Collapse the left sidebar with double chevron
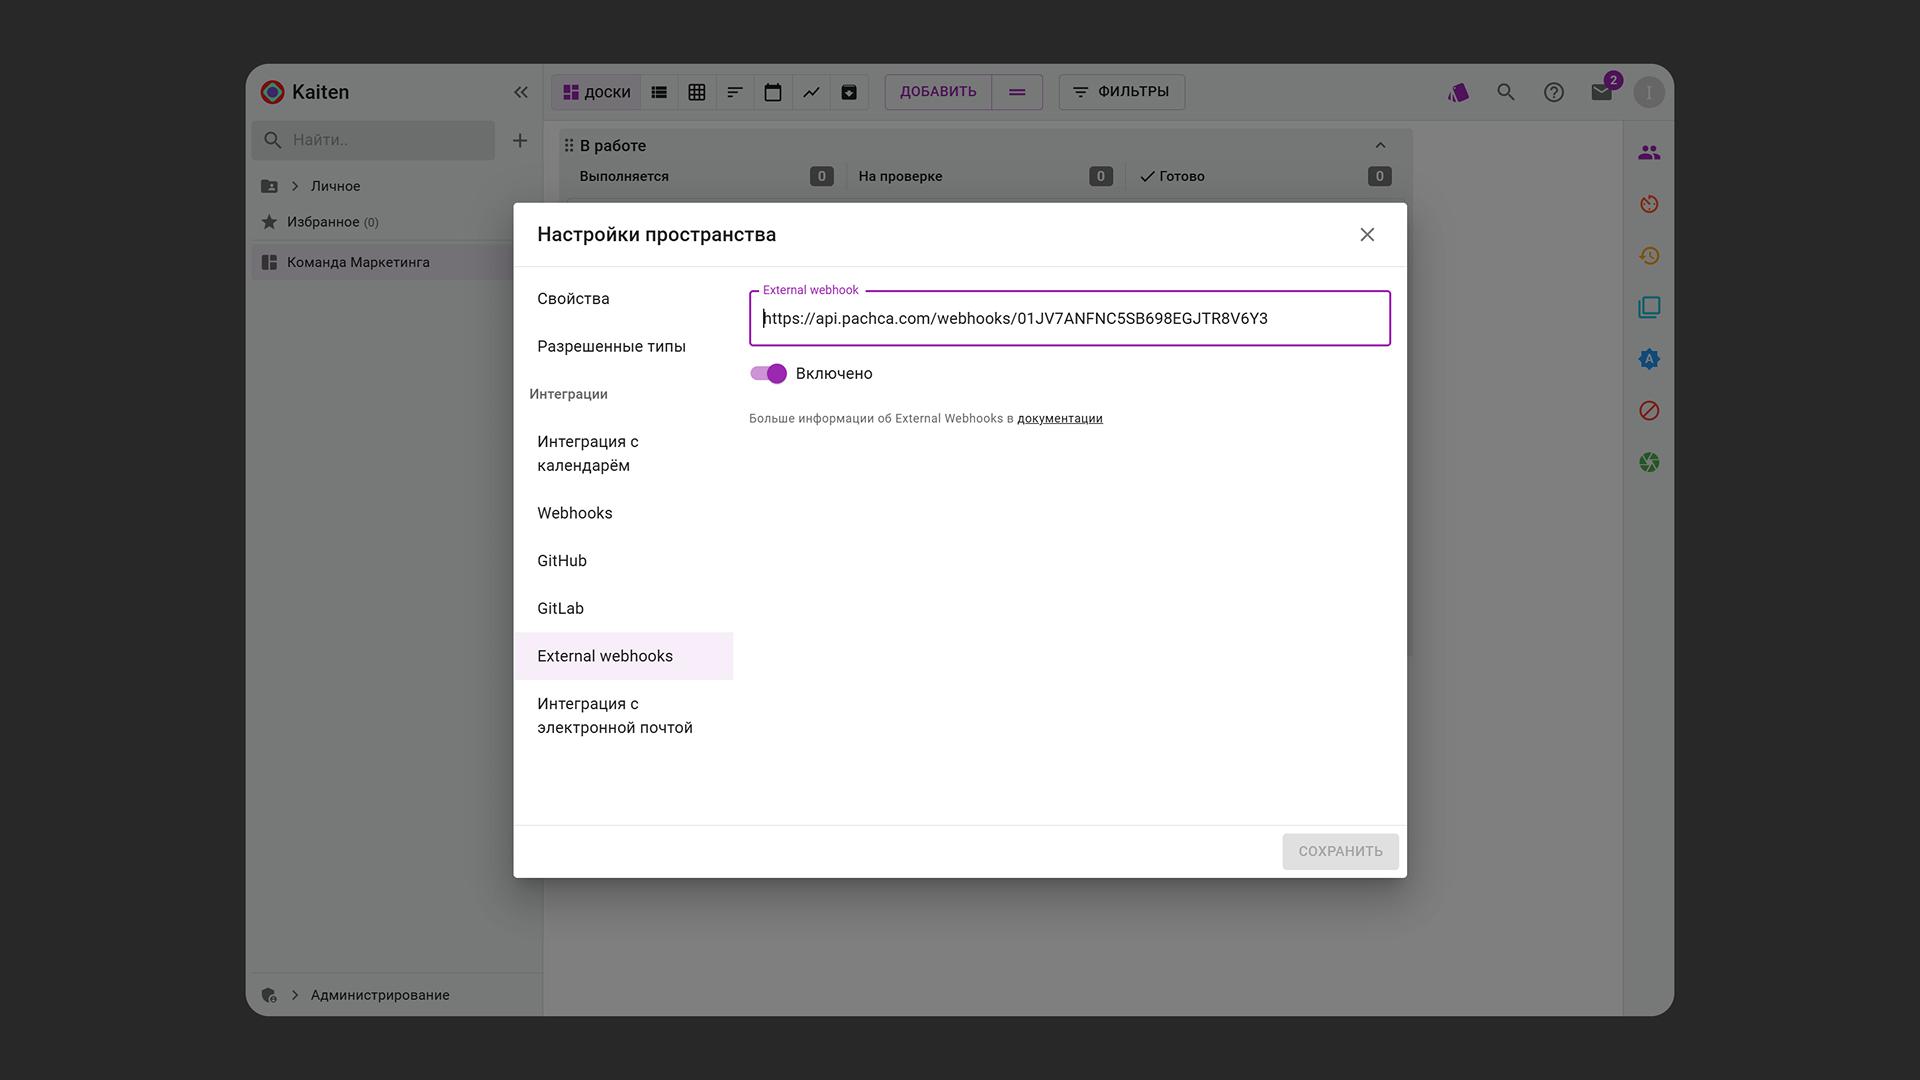The width and height of the screenshot is (1920, 1080). pos(520,92)
